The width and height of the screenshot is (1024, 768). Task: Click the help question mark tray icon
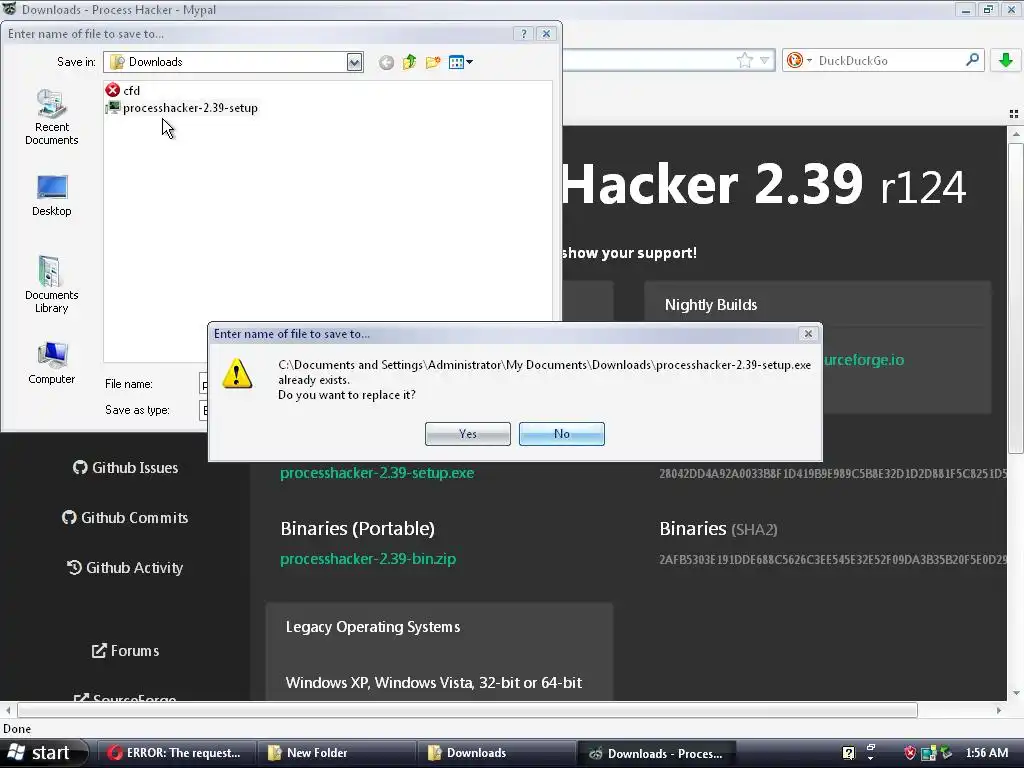coord(848,753)
